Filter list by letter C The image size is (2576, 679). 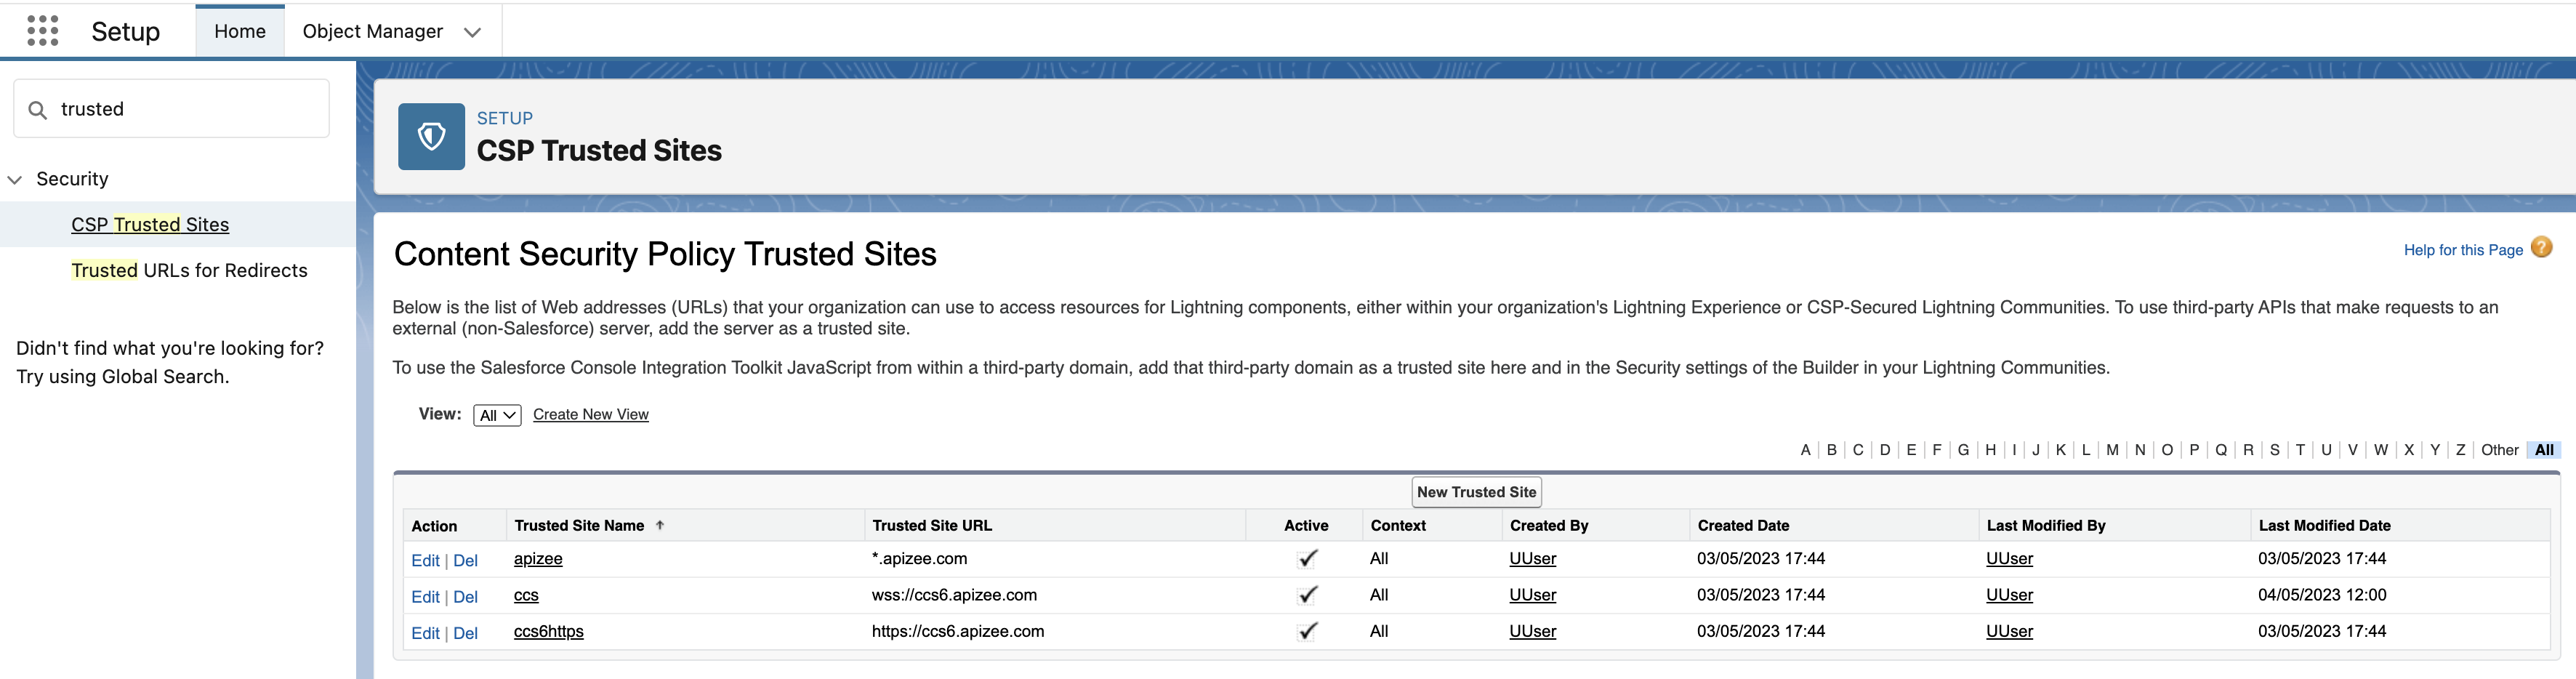click(x=1858, y=450)
